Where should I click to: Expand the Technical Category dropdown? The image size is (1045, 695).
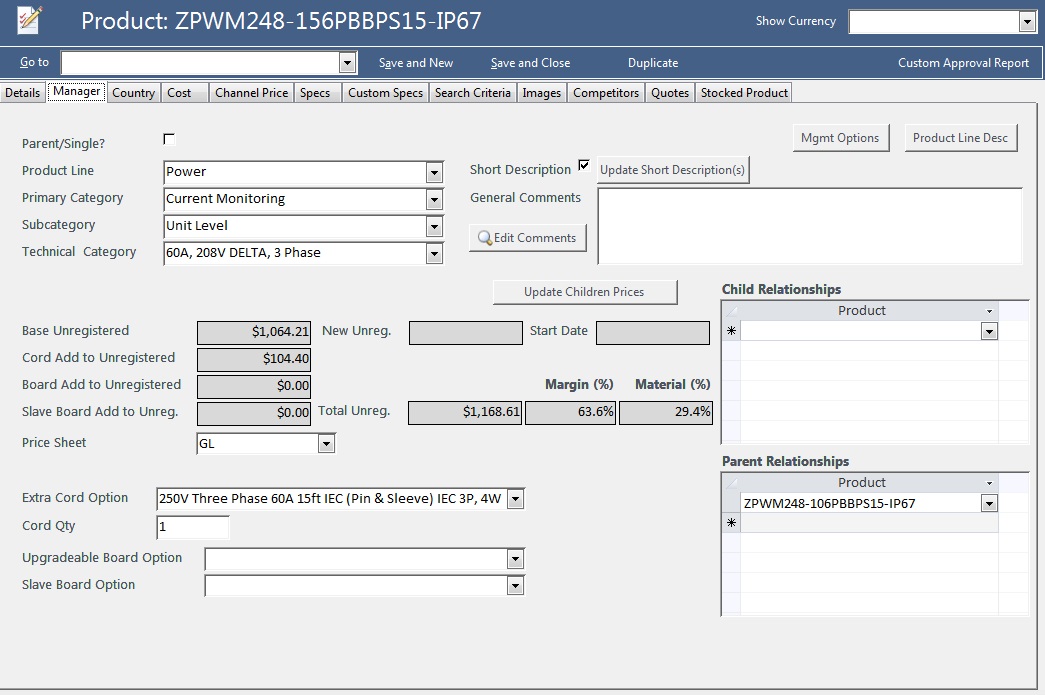pyautogui.click(x=434, y=253)
